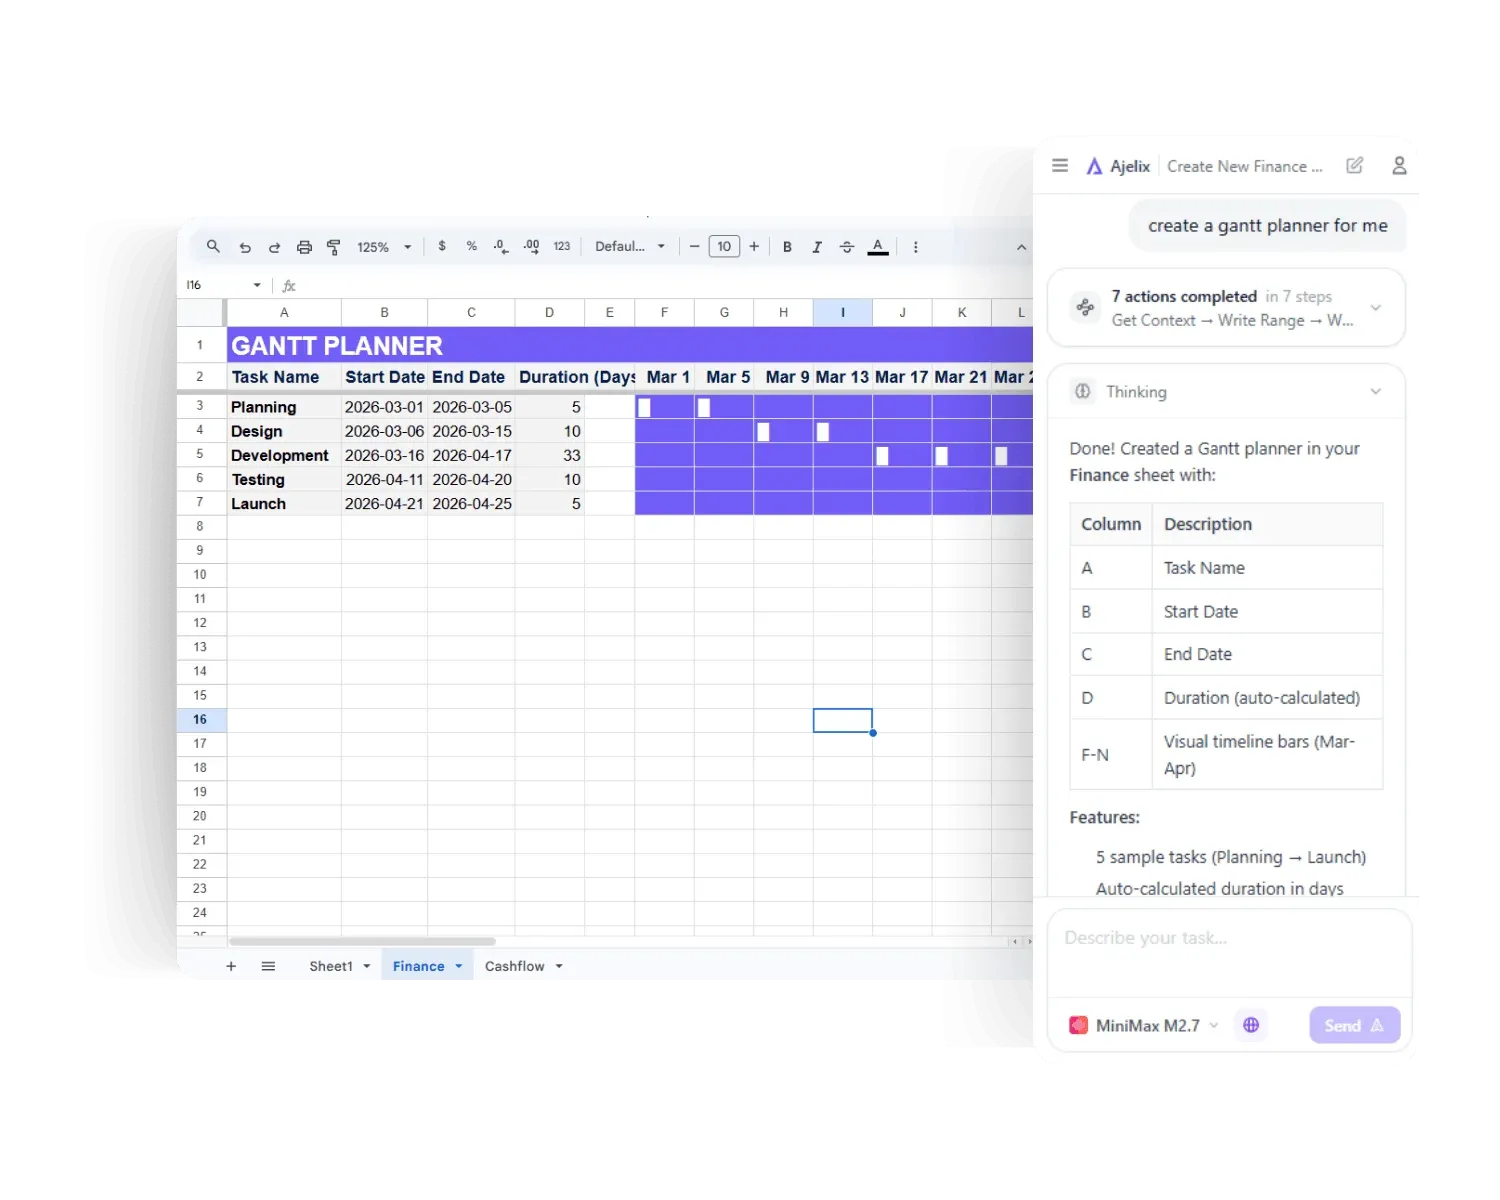Apply percent format to the cell

click(470, 246)
